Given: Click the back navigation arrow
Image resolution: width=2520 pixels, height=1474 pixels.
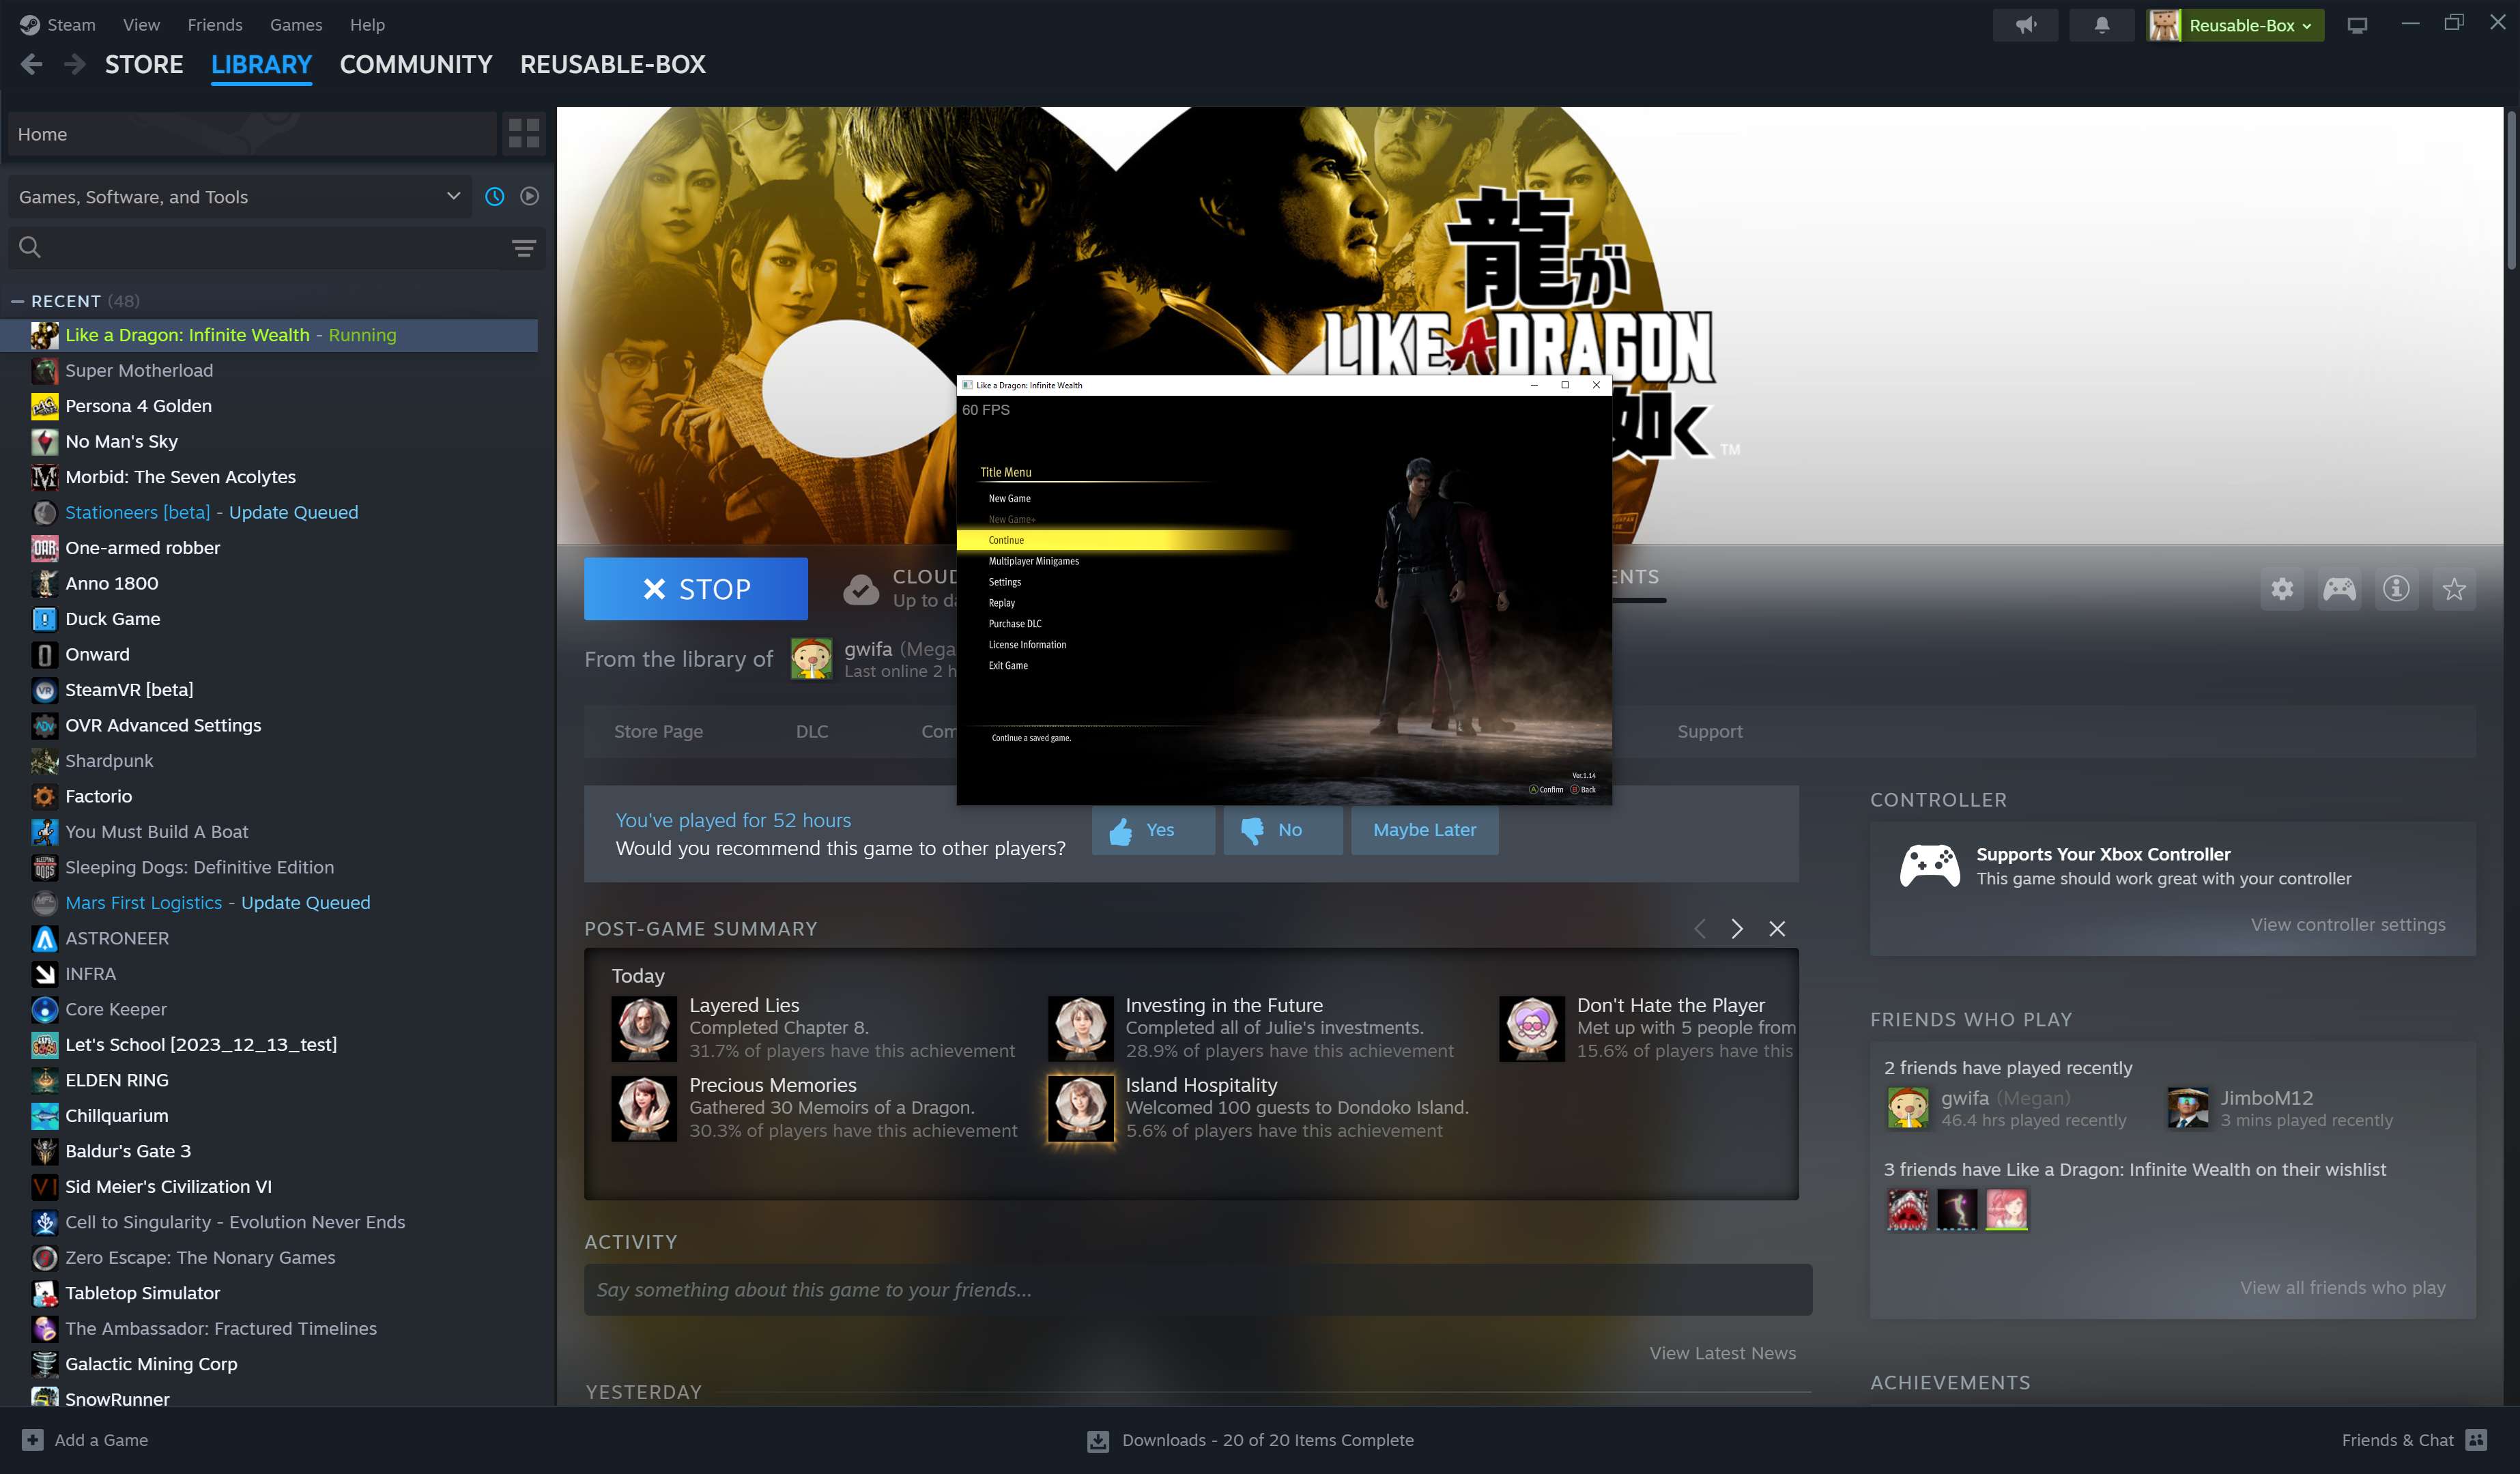Looking at the screenshot, I should (31, 64).
